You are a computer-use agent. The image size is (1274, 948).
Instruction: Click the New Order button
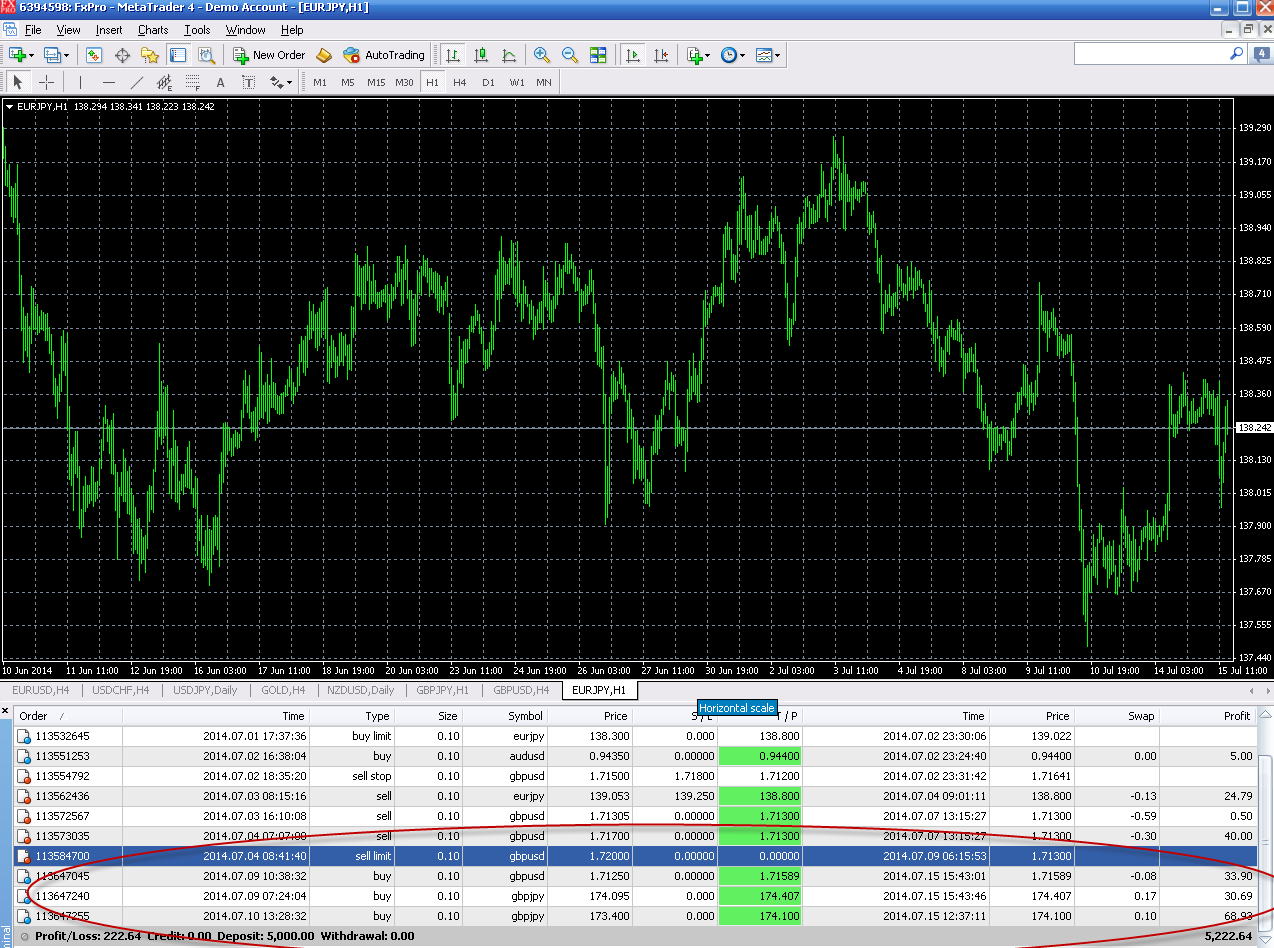pyautogui.click(x=270, y=55)
